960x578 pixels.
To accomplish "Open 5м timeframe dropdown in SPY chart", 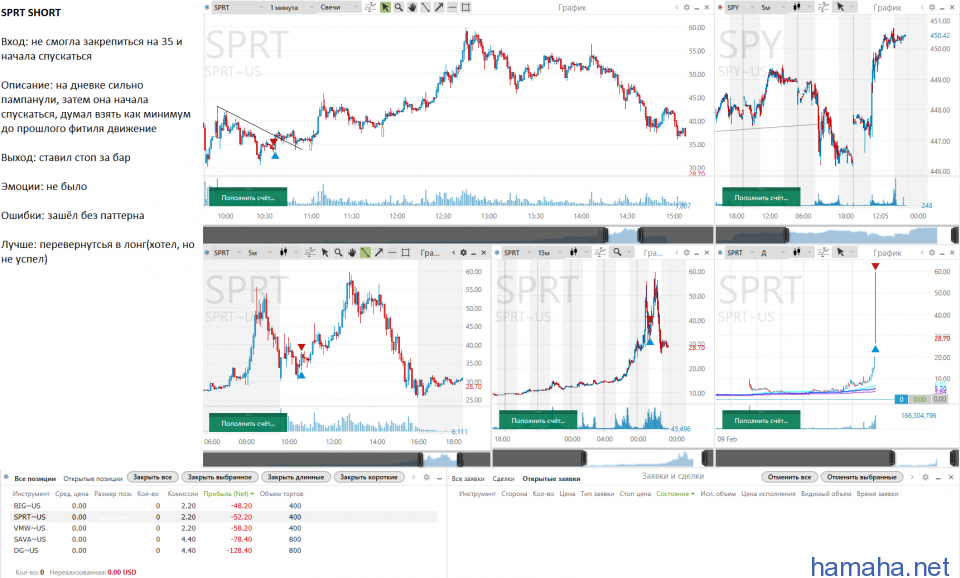I will (773, 7).
